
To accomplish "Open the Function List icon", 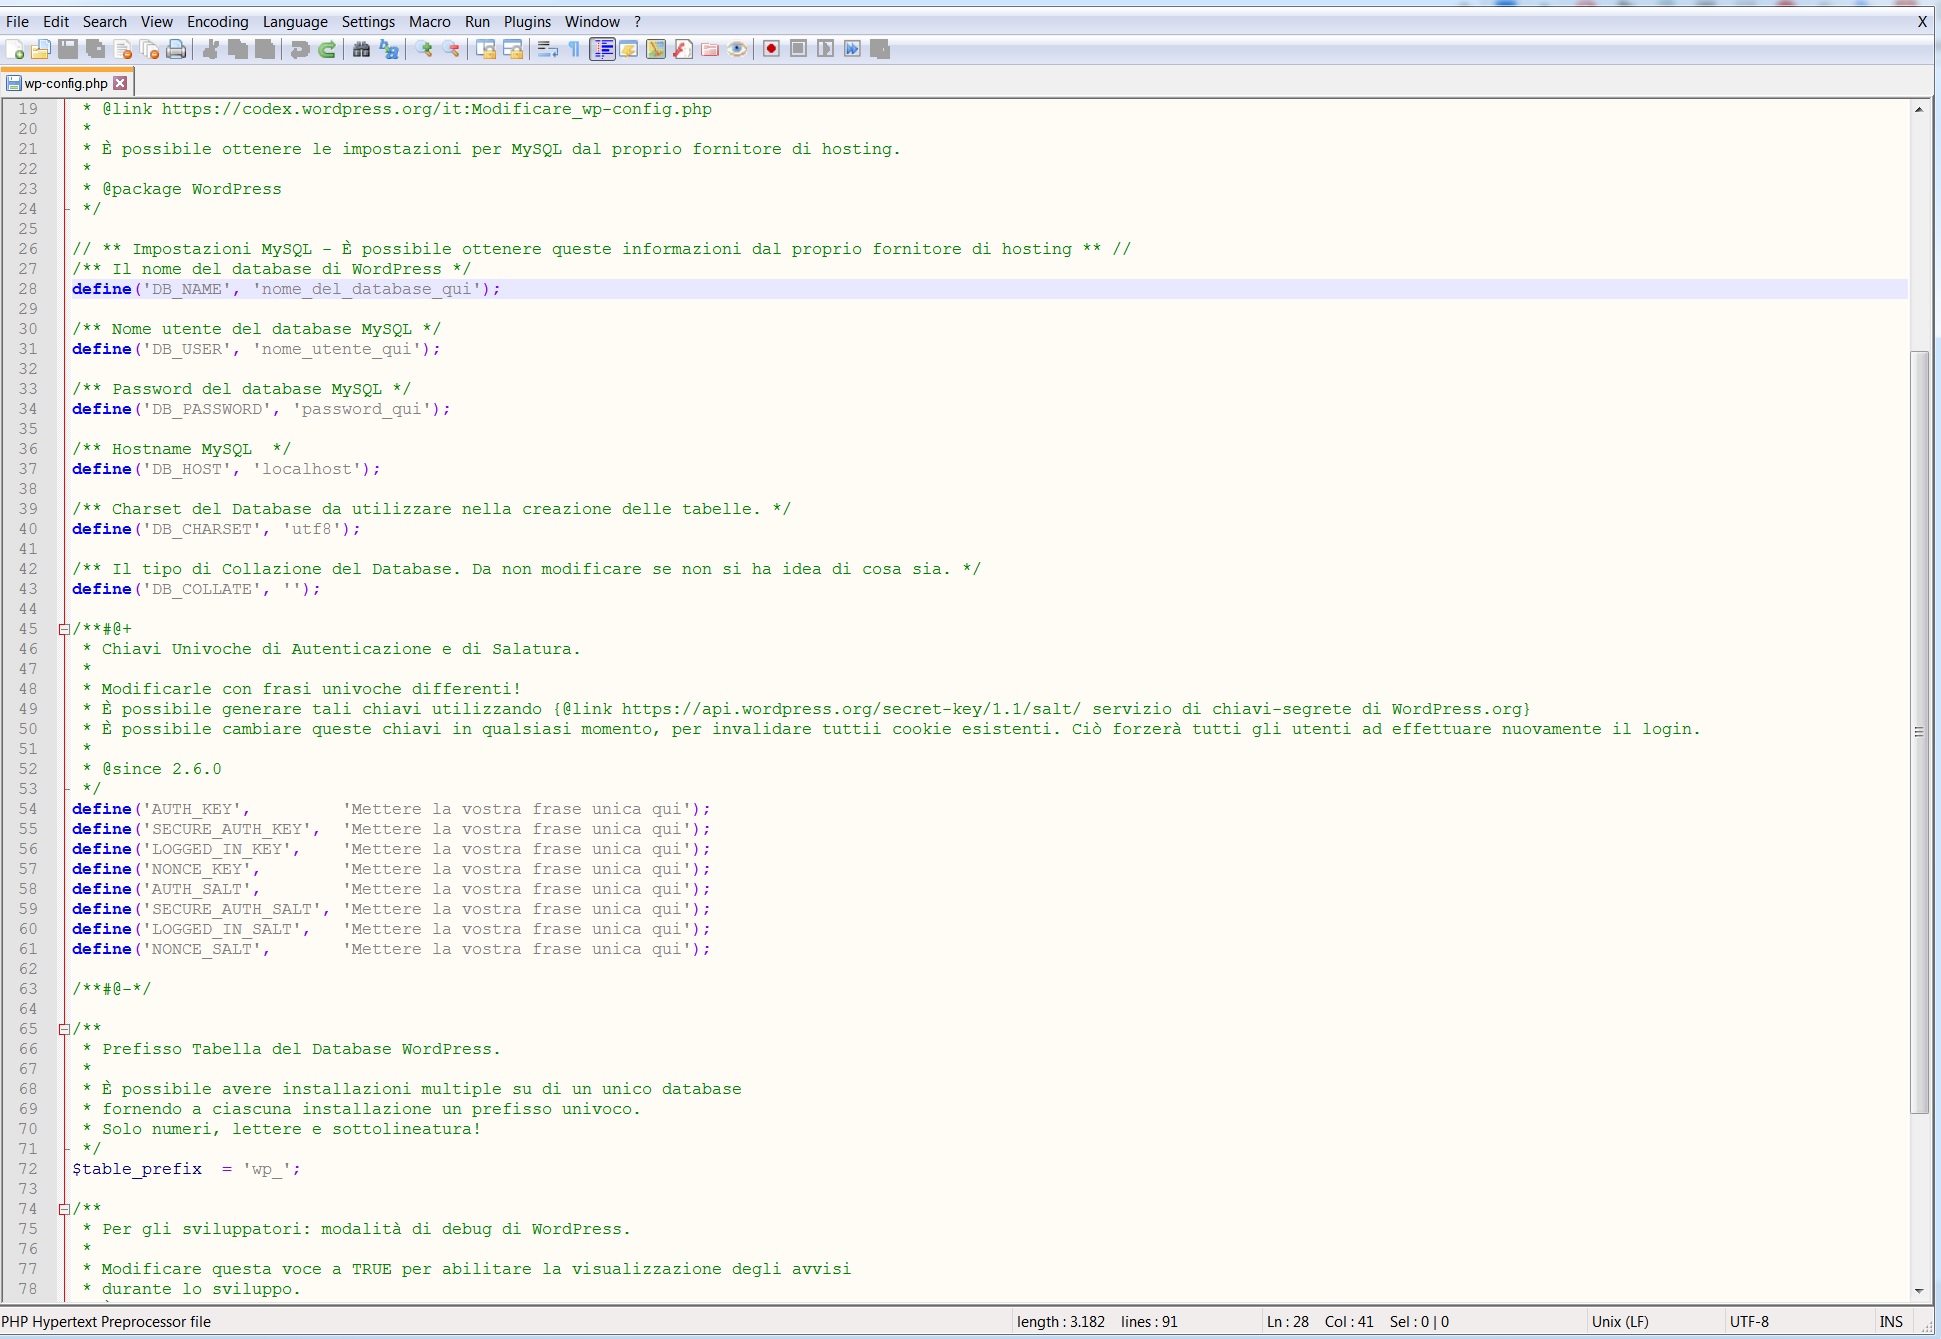I will (683, 49).
